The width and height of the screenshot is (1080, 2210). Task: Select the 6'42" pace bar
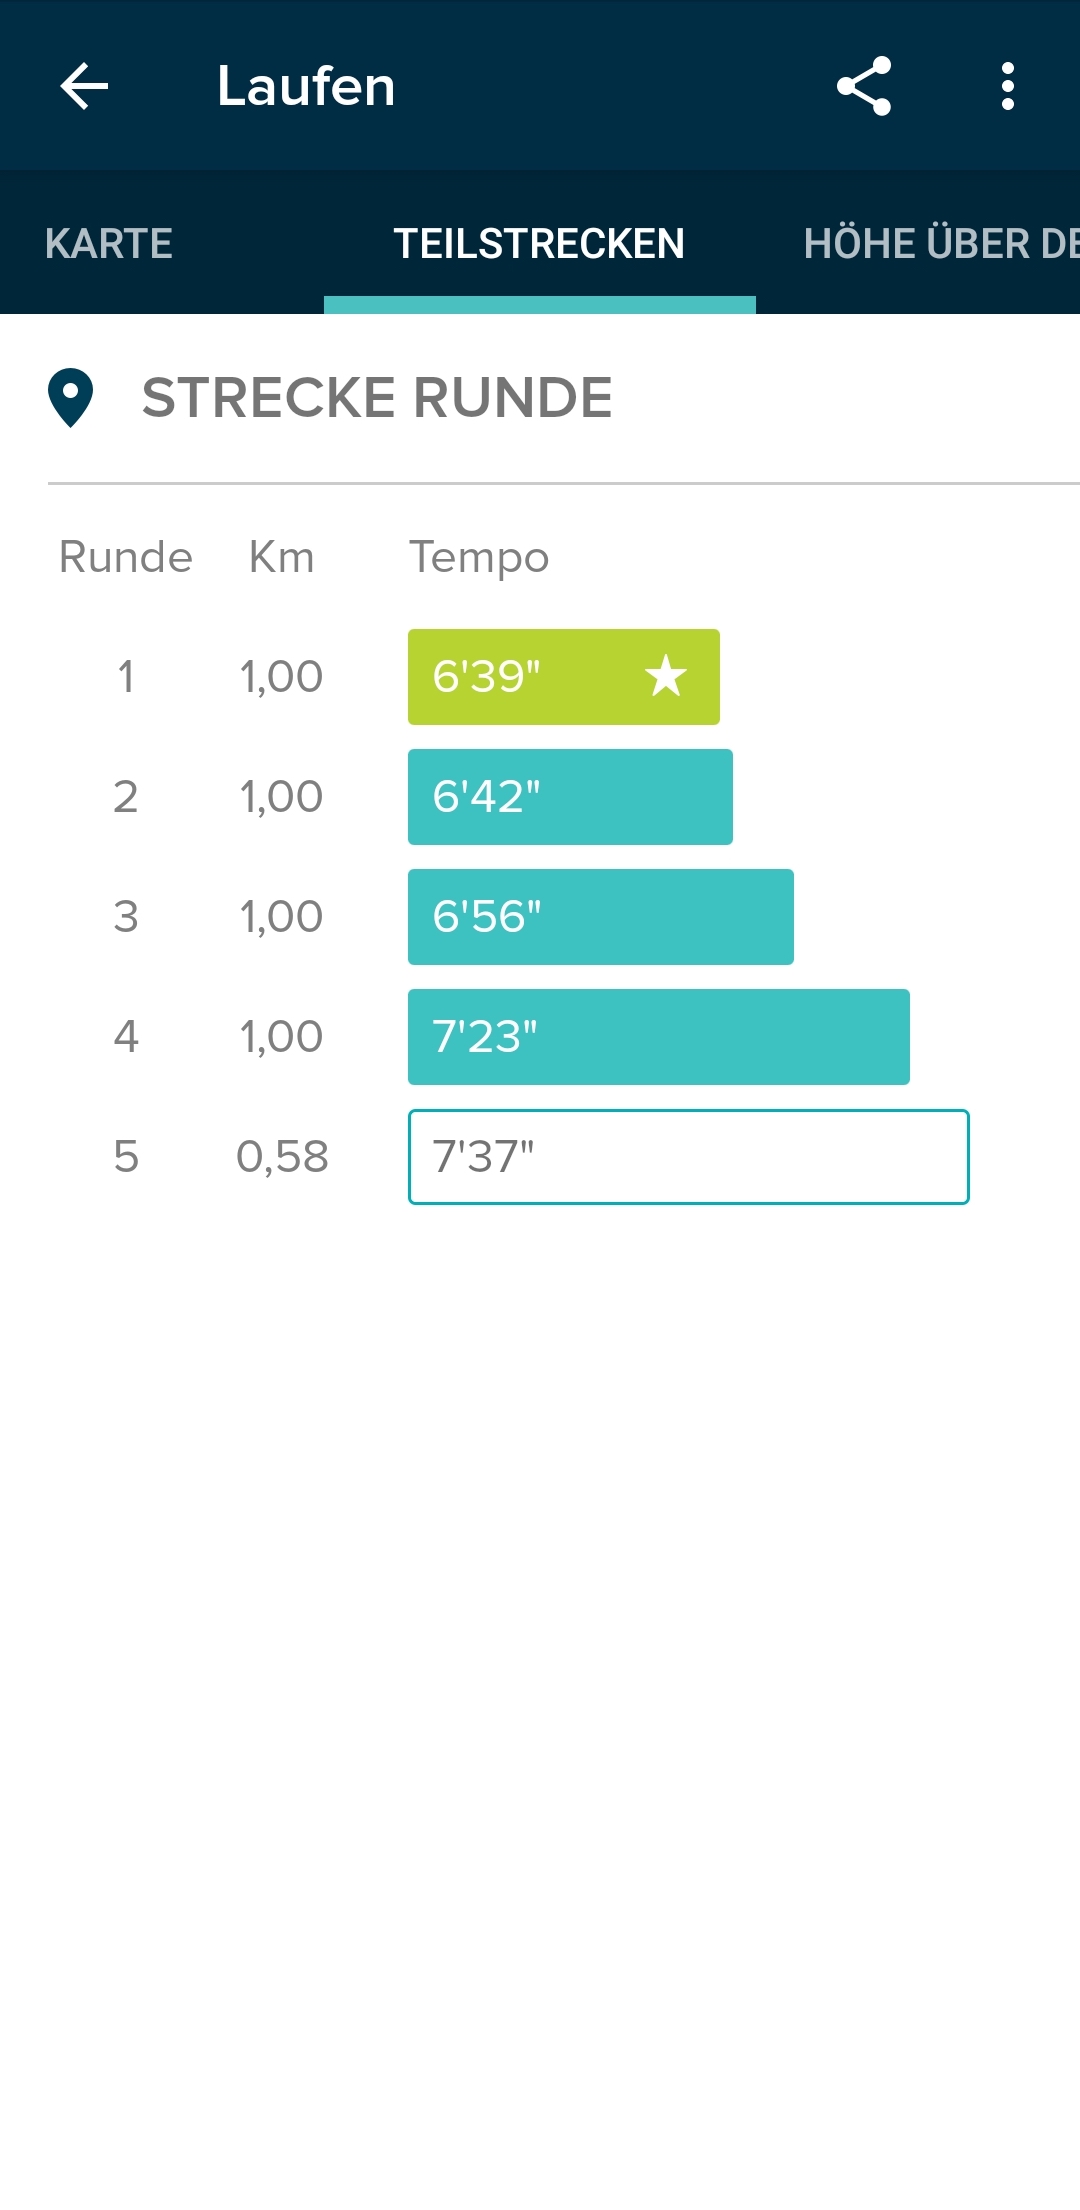click(x=570, y=797)
